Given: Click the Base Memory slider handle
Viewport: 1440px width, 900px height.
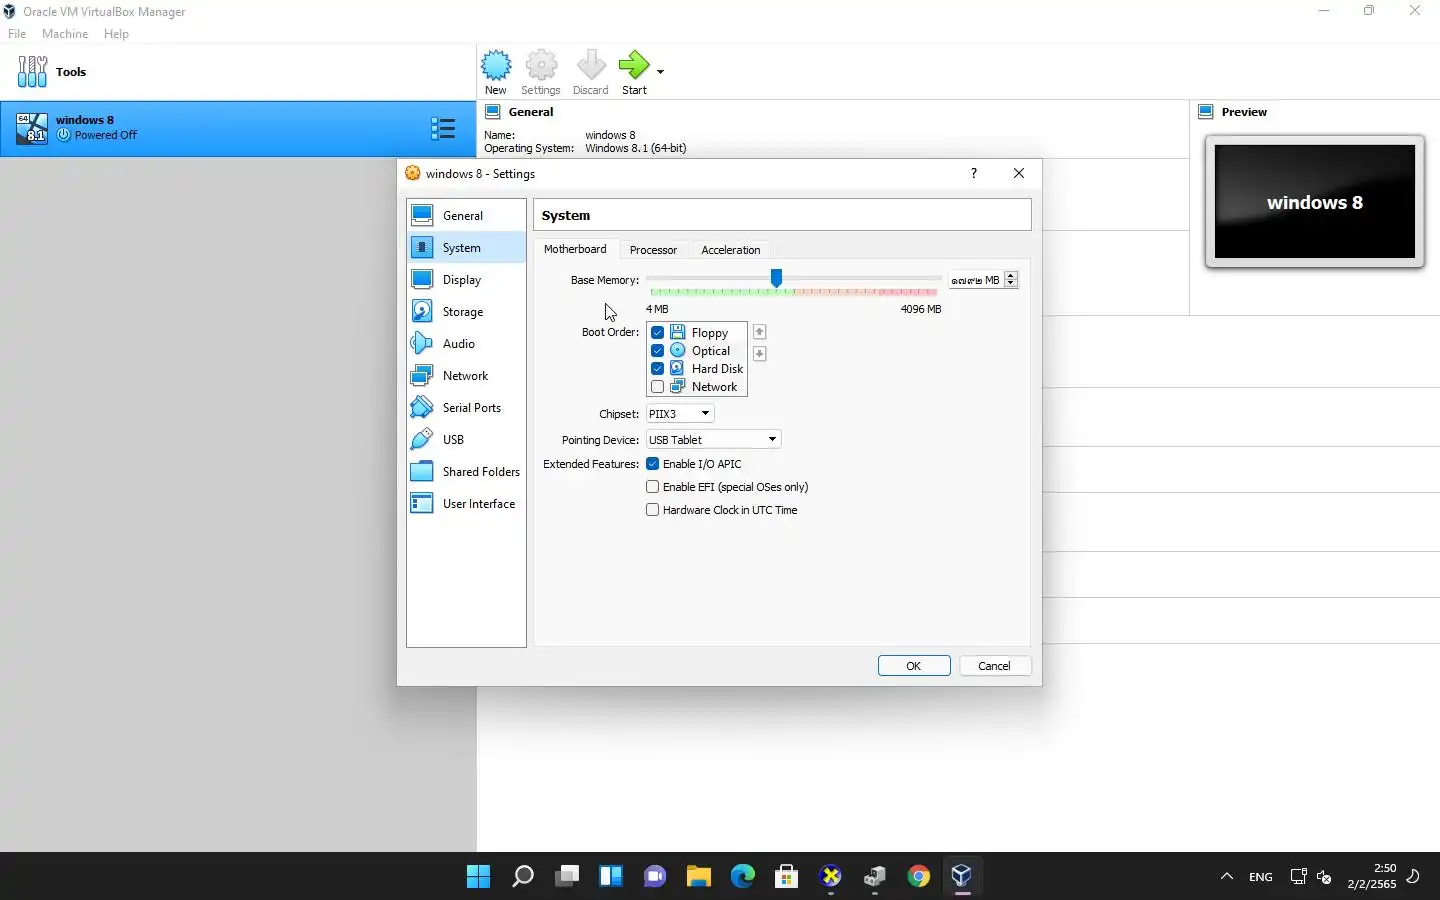Looking at the screenshot, I should click(776, 278).
